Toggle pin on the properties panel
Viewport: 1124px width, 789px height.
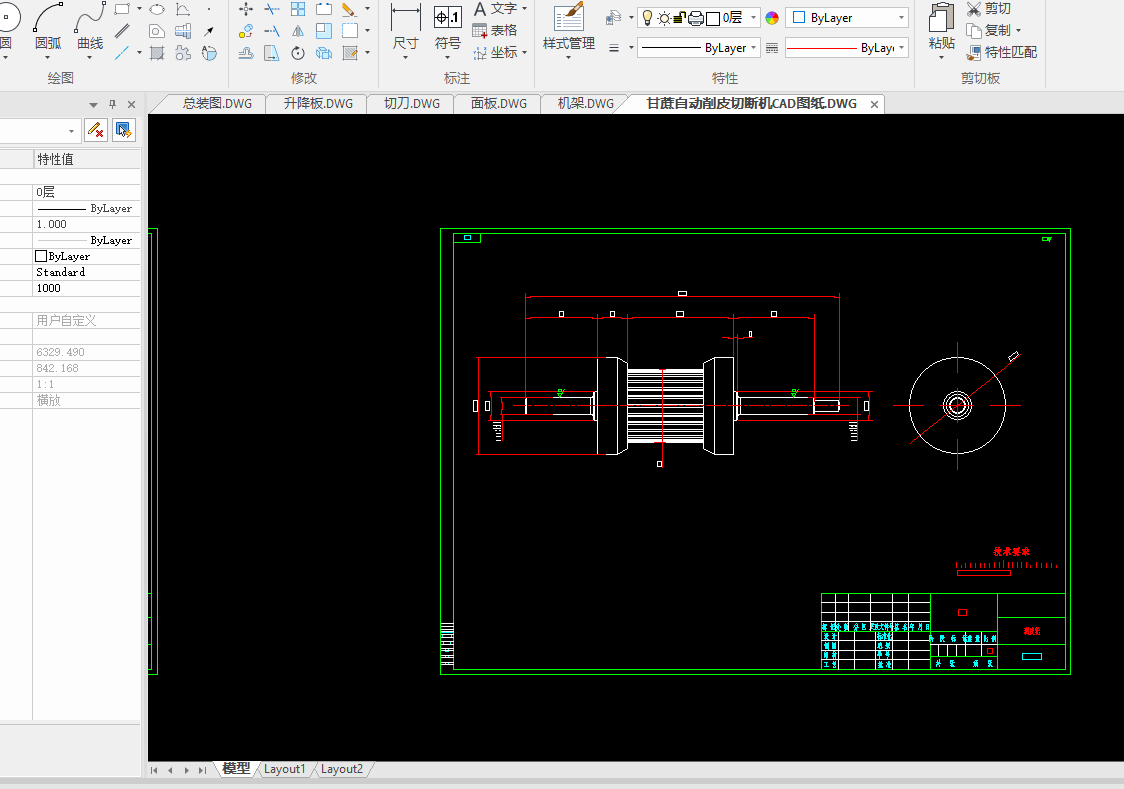click(112, 104)
